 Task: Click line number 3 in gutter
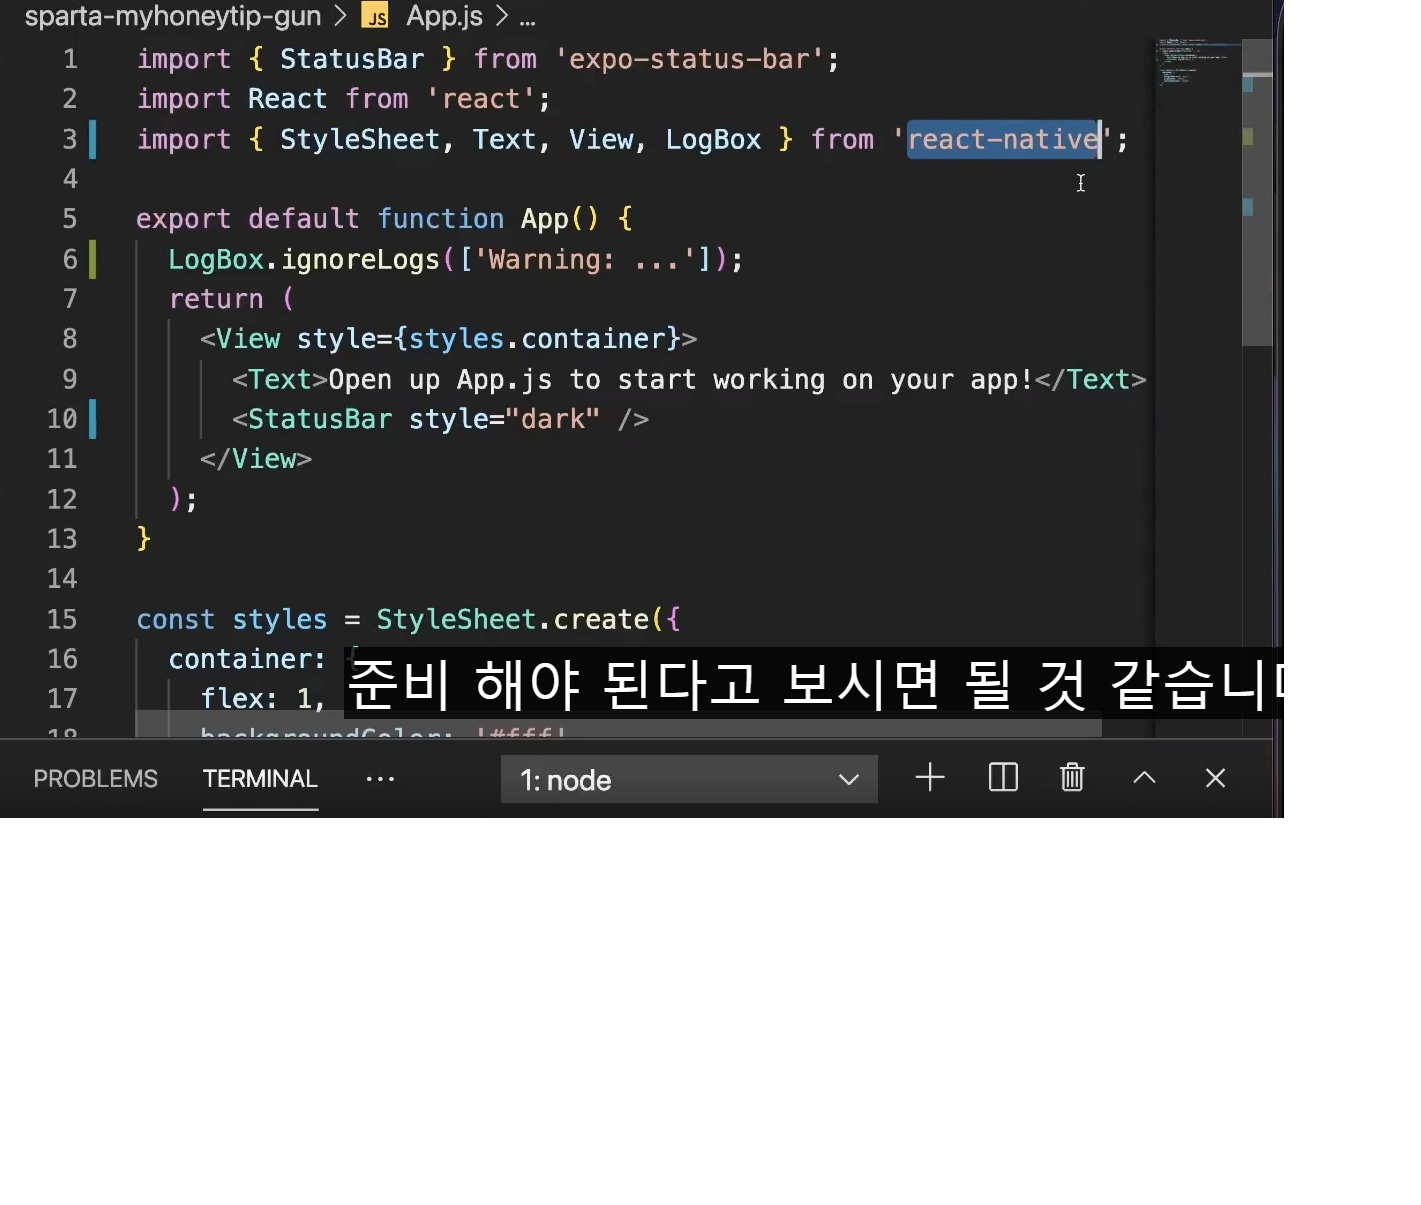(x=70, y=139)
